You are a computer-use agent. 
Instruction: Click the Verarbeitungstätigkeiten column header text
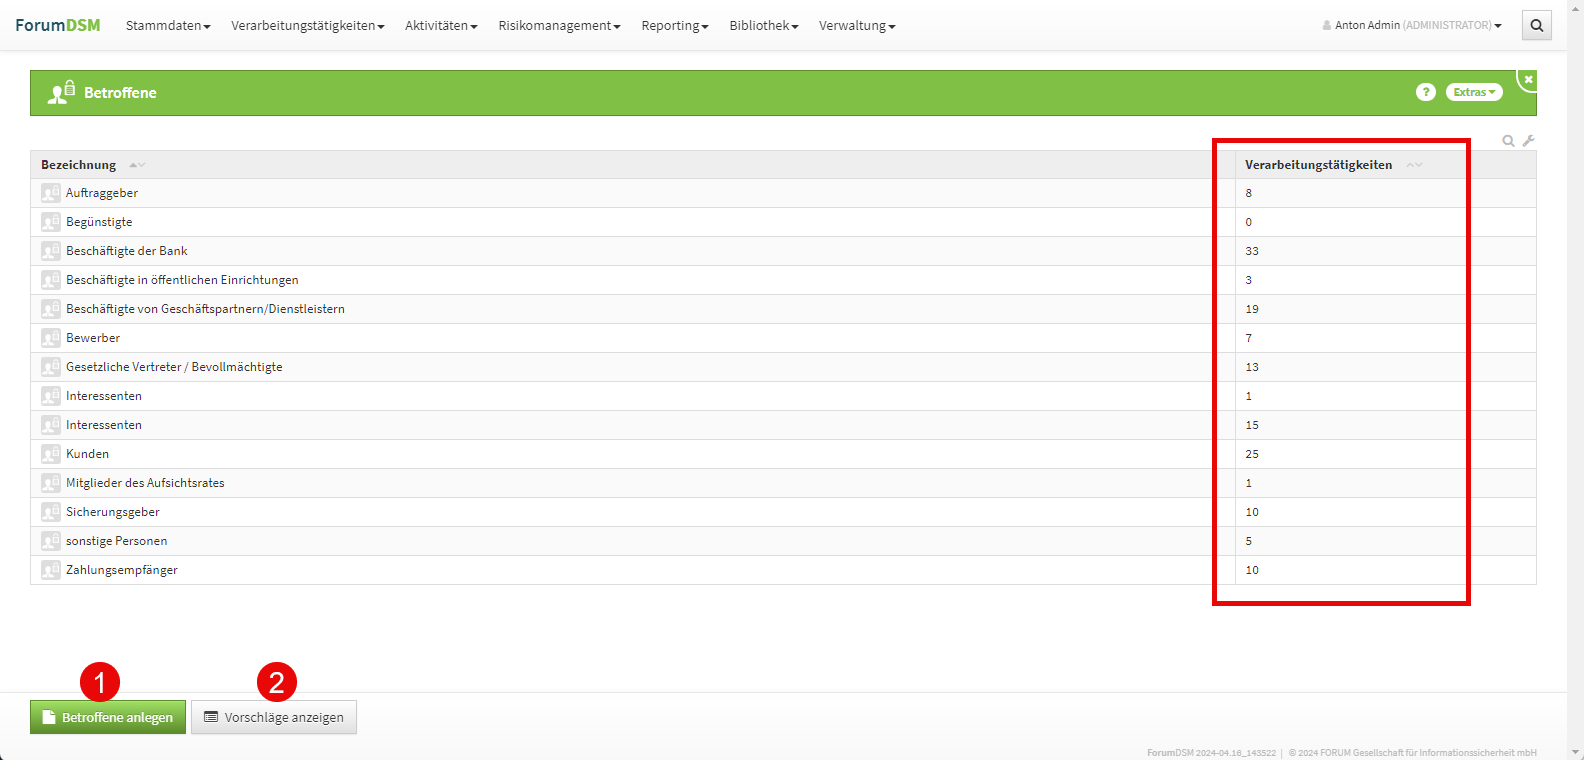(1318, 165)
